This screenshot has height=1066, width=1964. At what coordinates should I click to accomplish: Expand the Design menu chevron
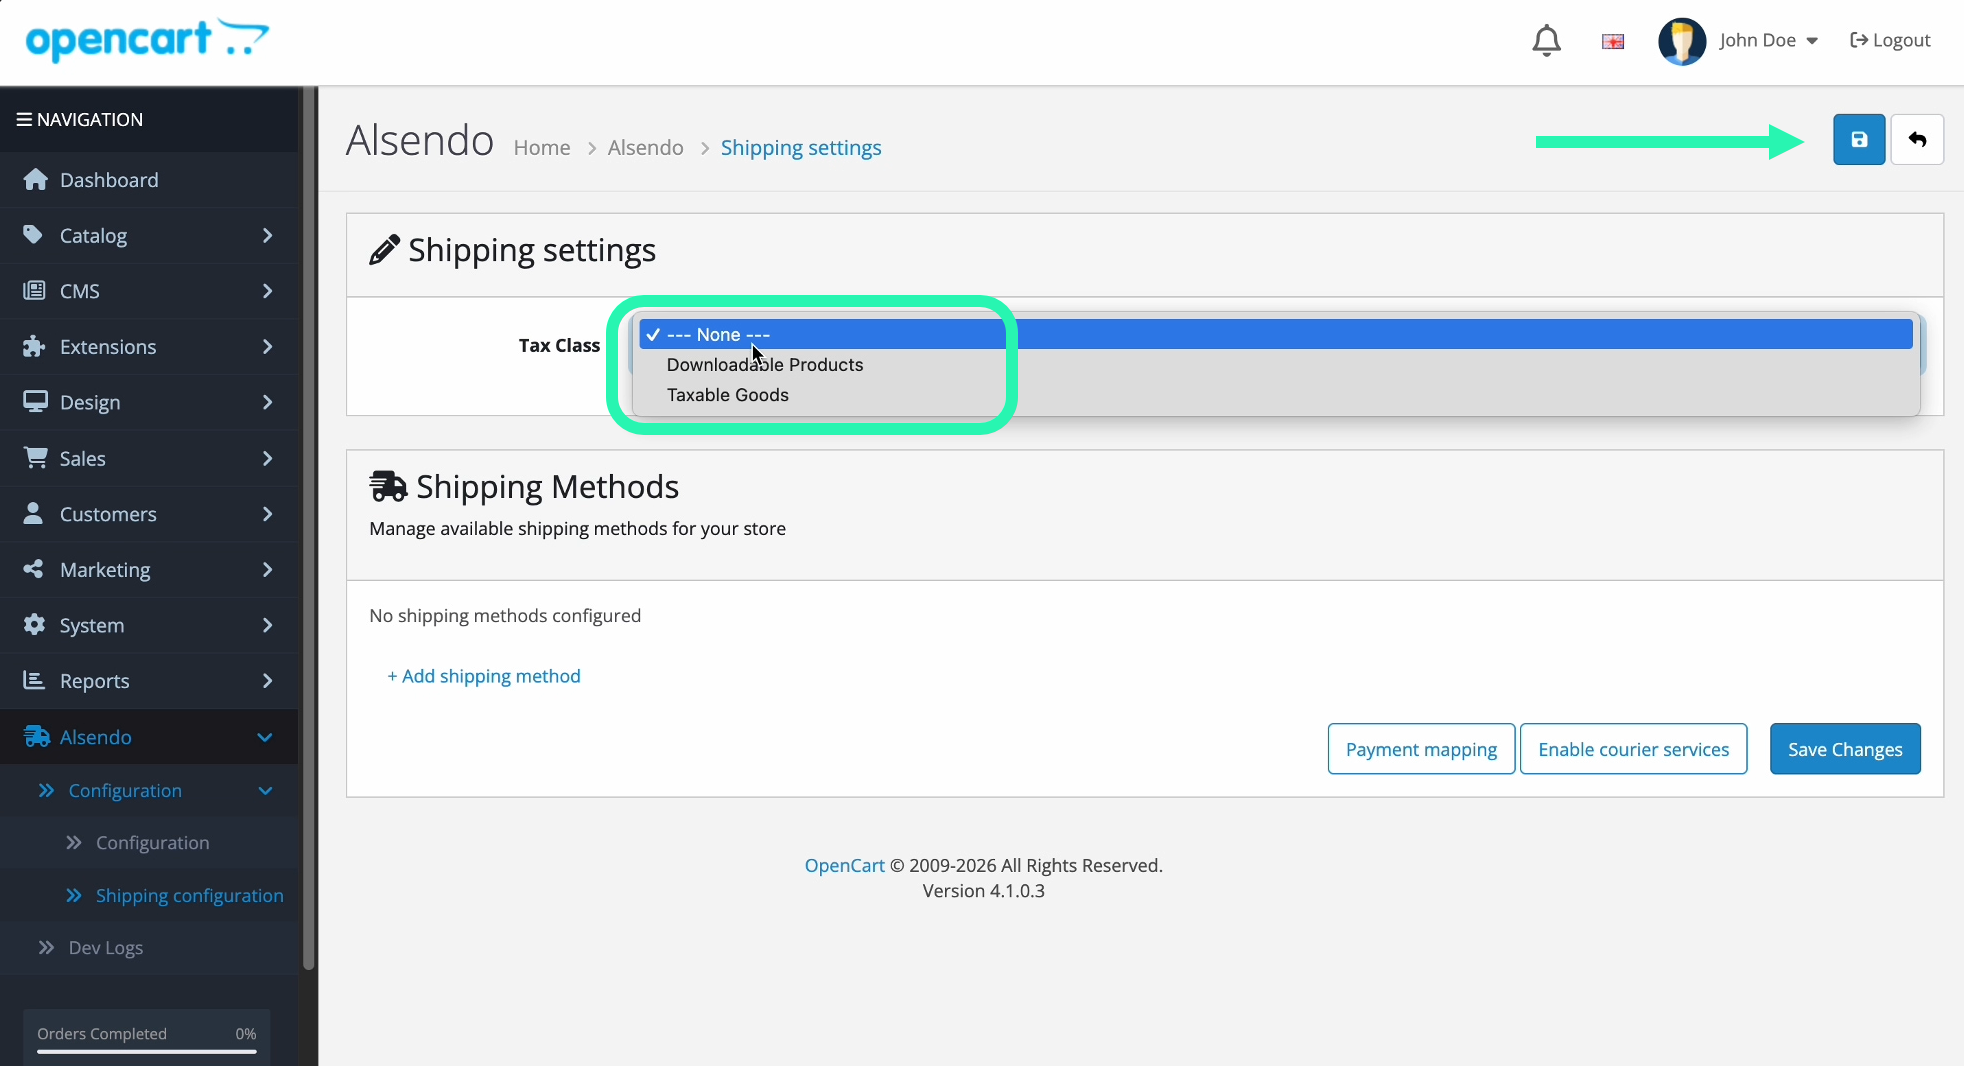(267, 402)
